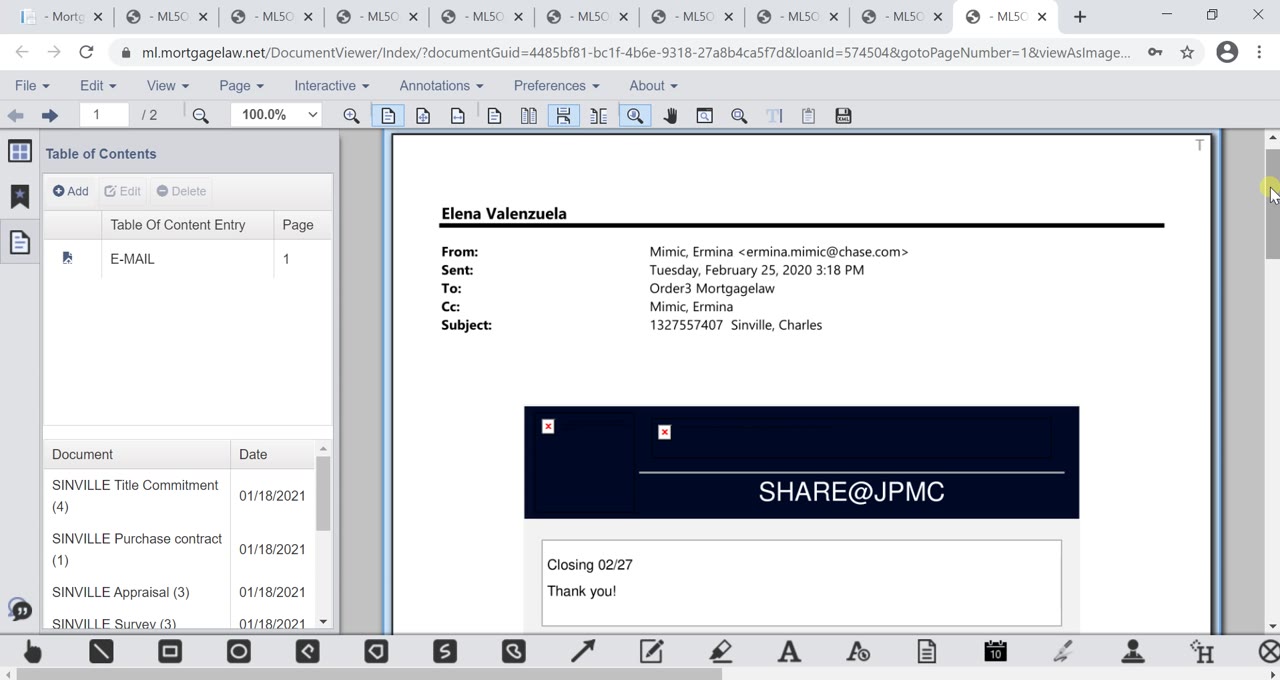Open the thumbnails panel icon
The width and height of the screenshot is (1280, 680).
click(19, 151)
